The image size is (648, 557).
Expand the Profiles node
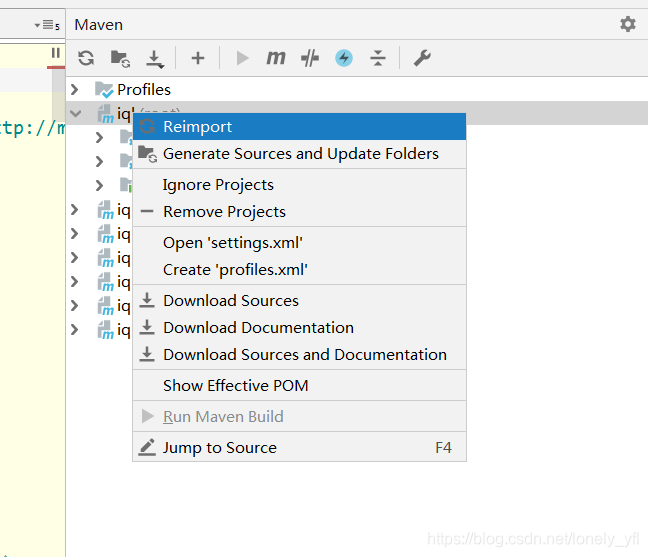75,89
